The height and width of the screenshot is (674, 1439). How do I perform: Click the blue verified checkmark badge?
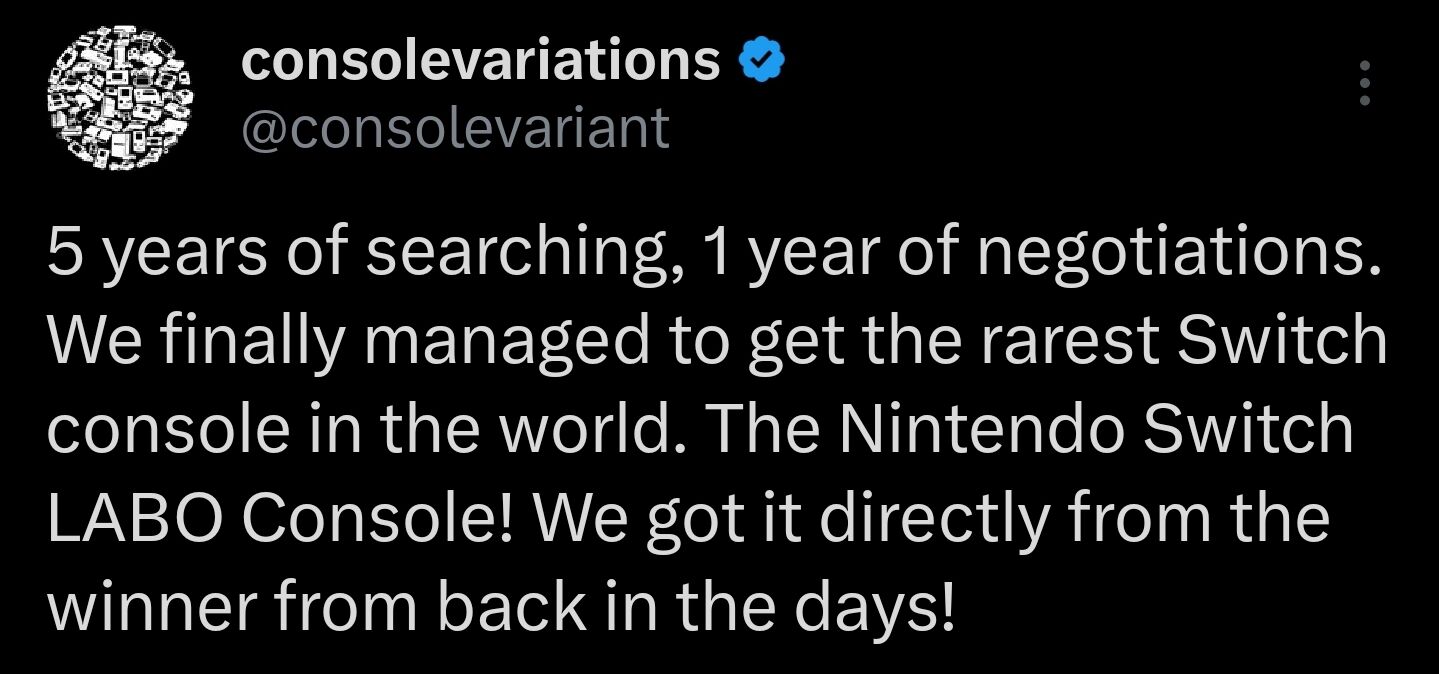762,64
